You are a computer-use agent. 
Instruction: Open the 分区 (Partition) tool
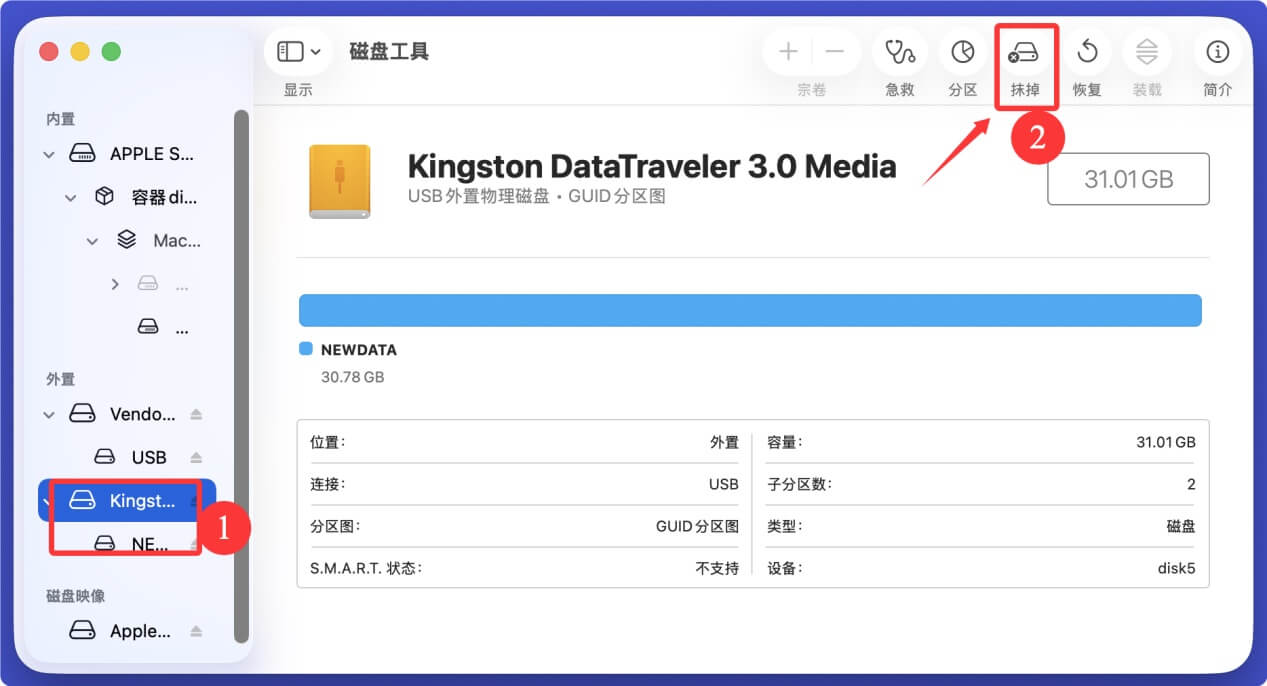(961, 51)
